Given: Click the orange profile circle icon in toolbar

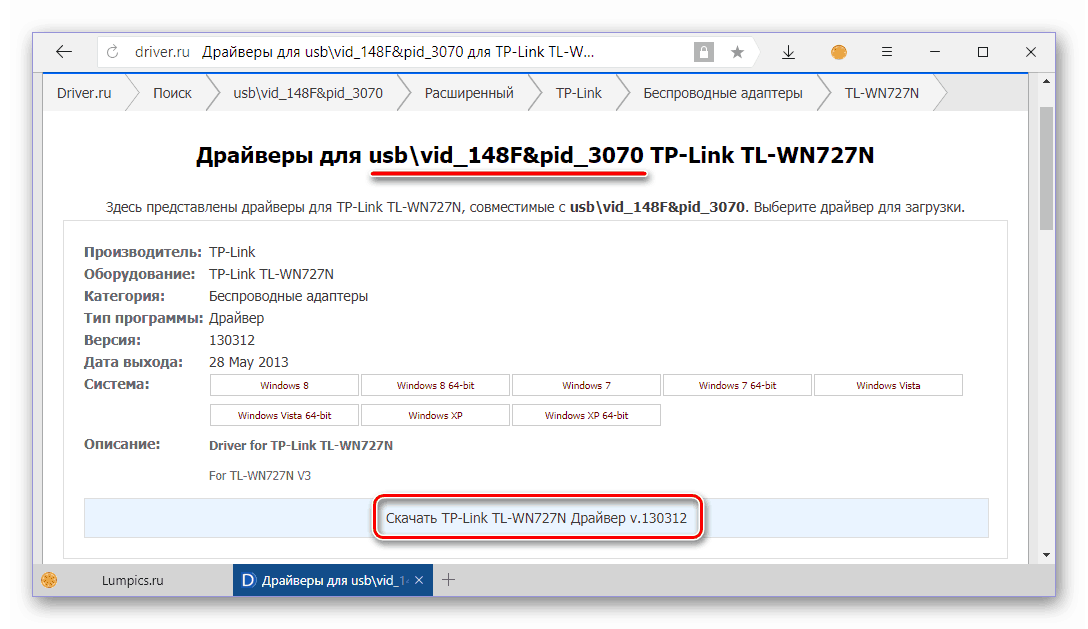Looking at the screenshot, I should coord(838,52).
